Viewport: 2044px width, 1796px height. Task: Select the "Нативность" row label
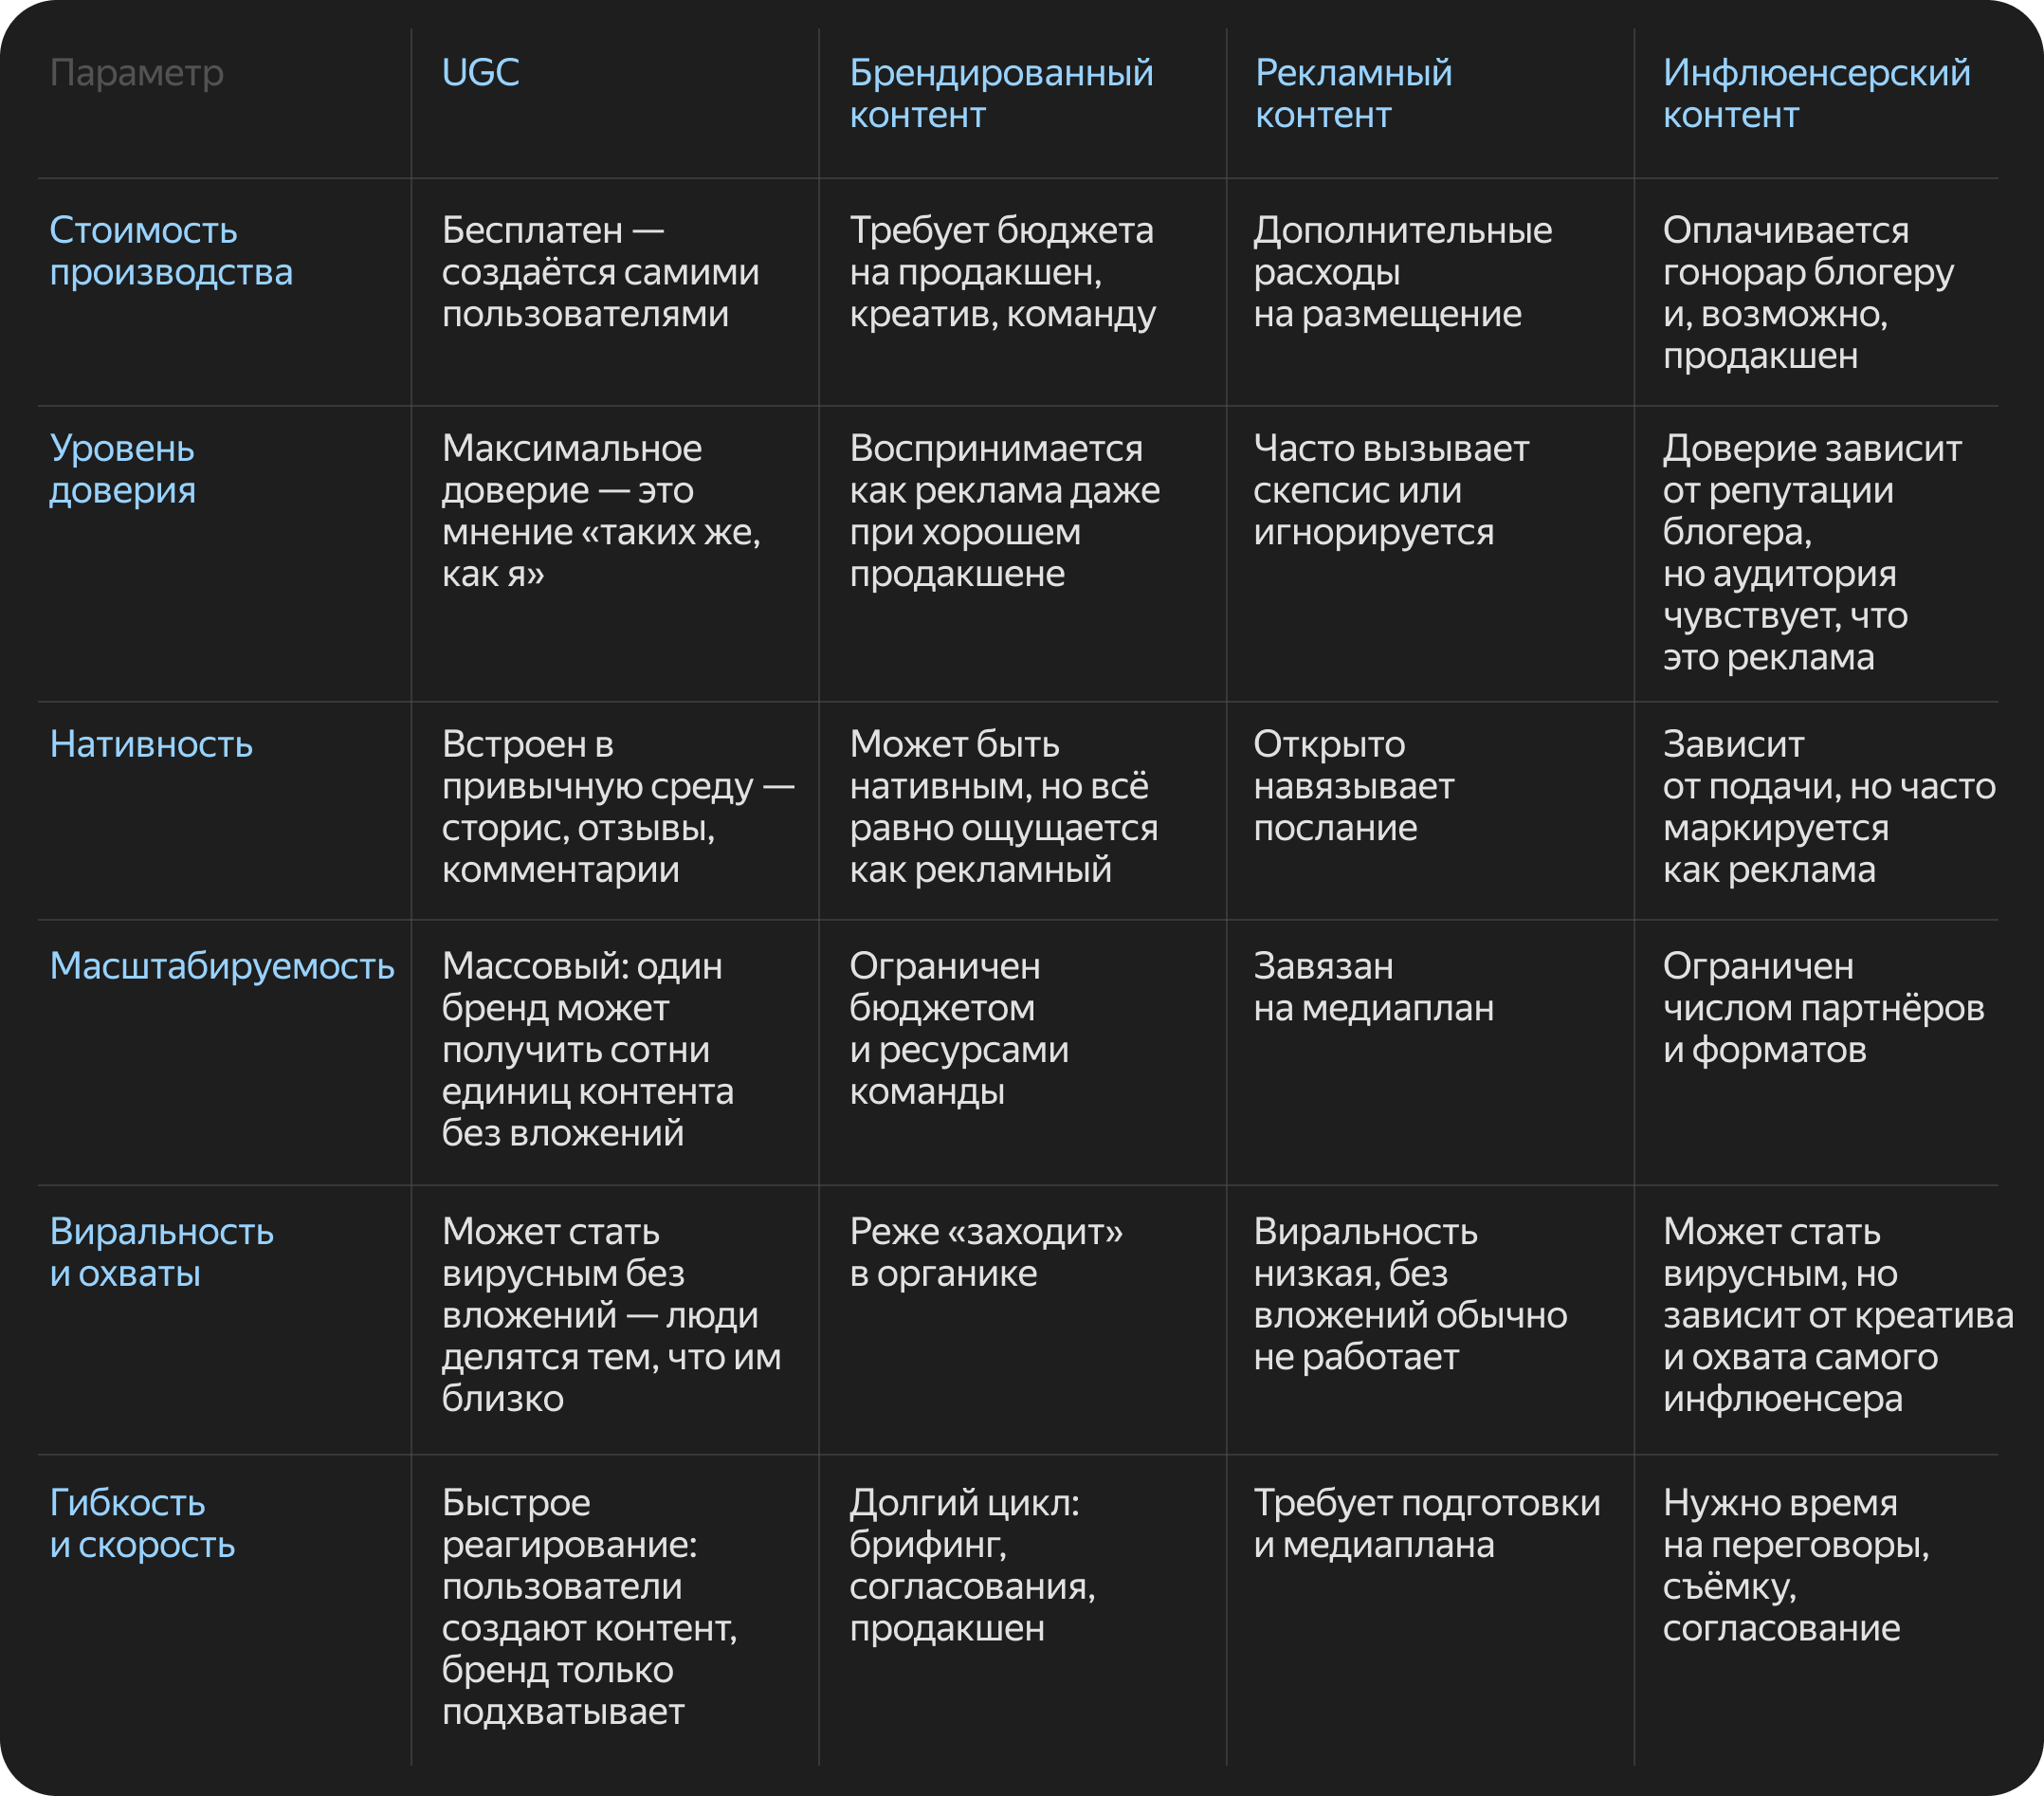click(x=151, y=744)
